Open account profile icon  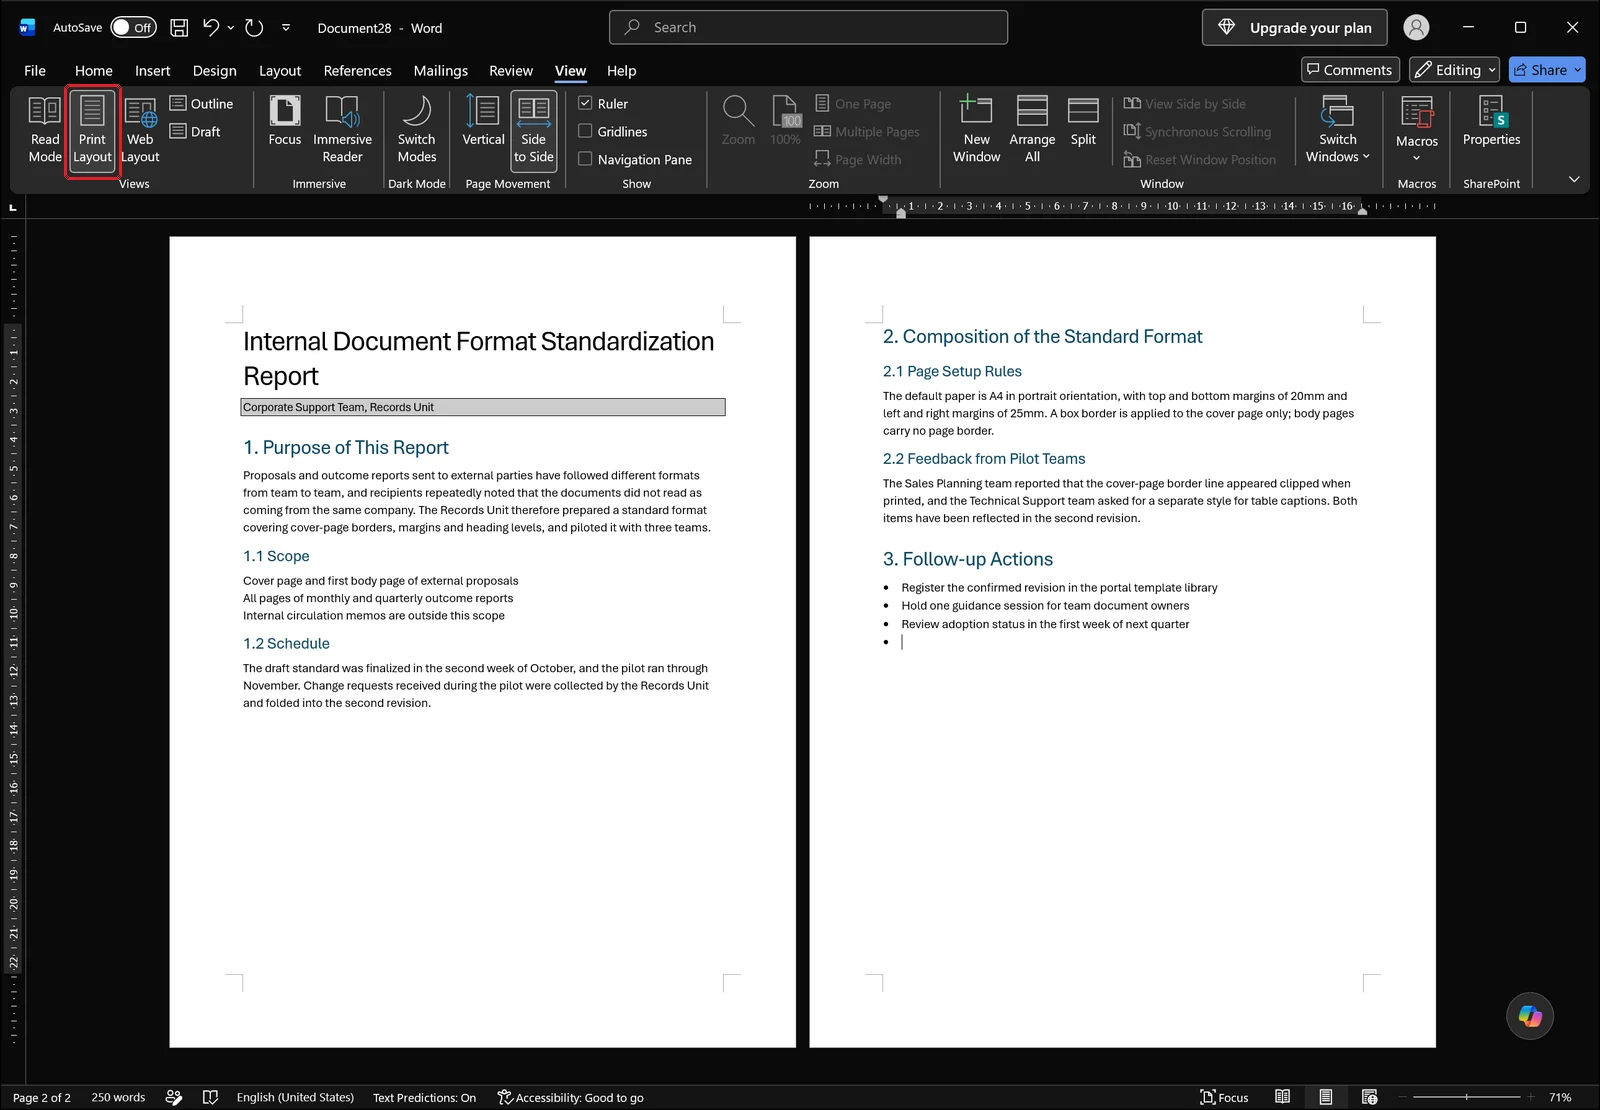1416,28
